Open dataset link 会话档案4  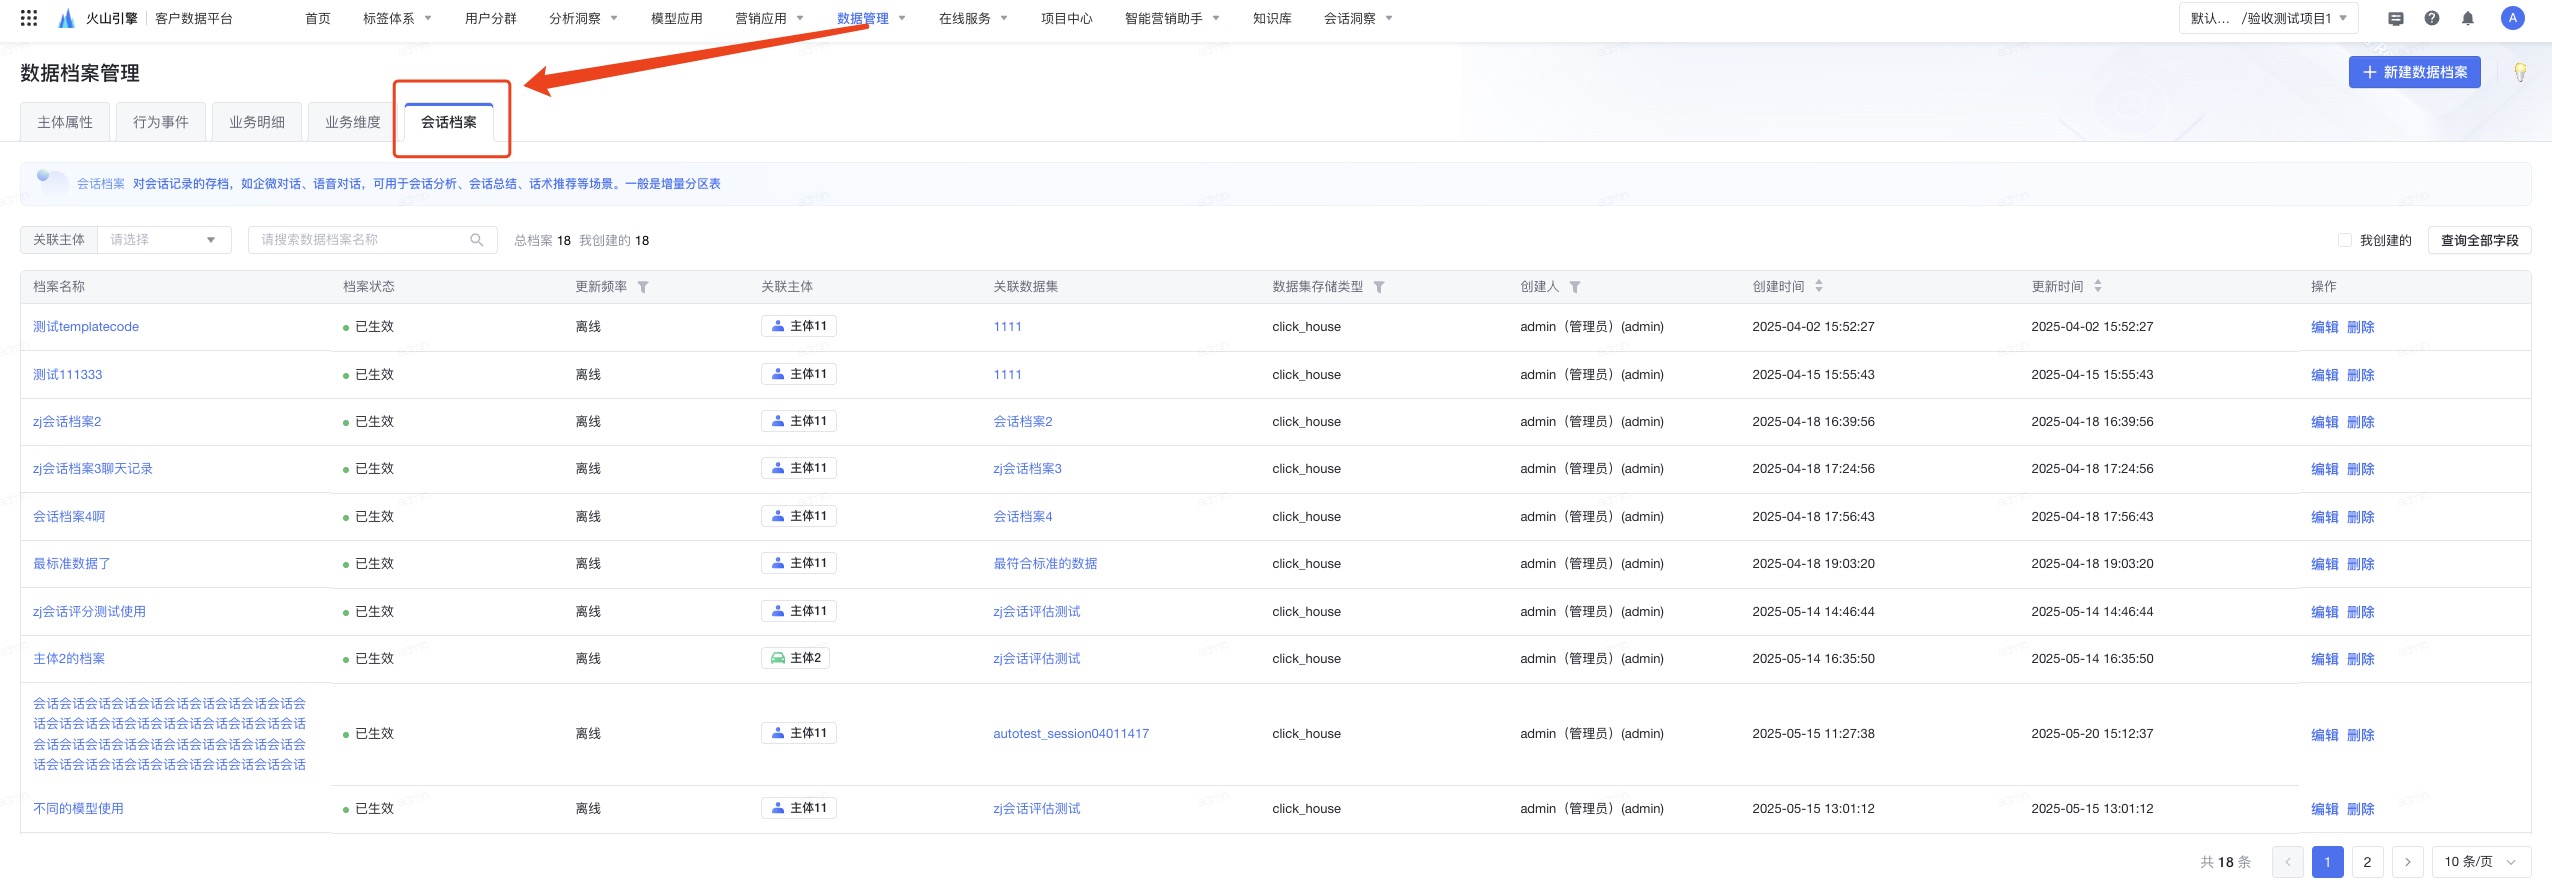(1023, 517)
